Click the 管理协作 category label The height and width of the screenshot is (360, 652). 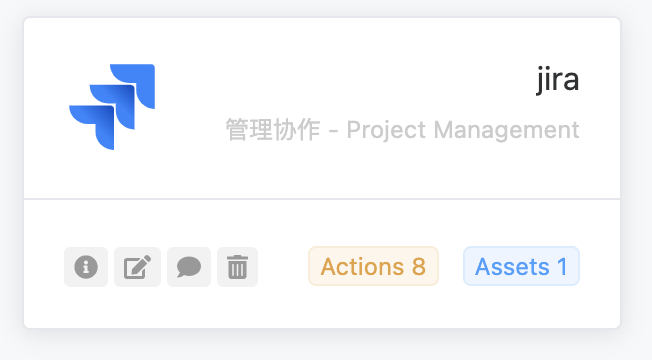pyautogui.click(x=273, y=130)
